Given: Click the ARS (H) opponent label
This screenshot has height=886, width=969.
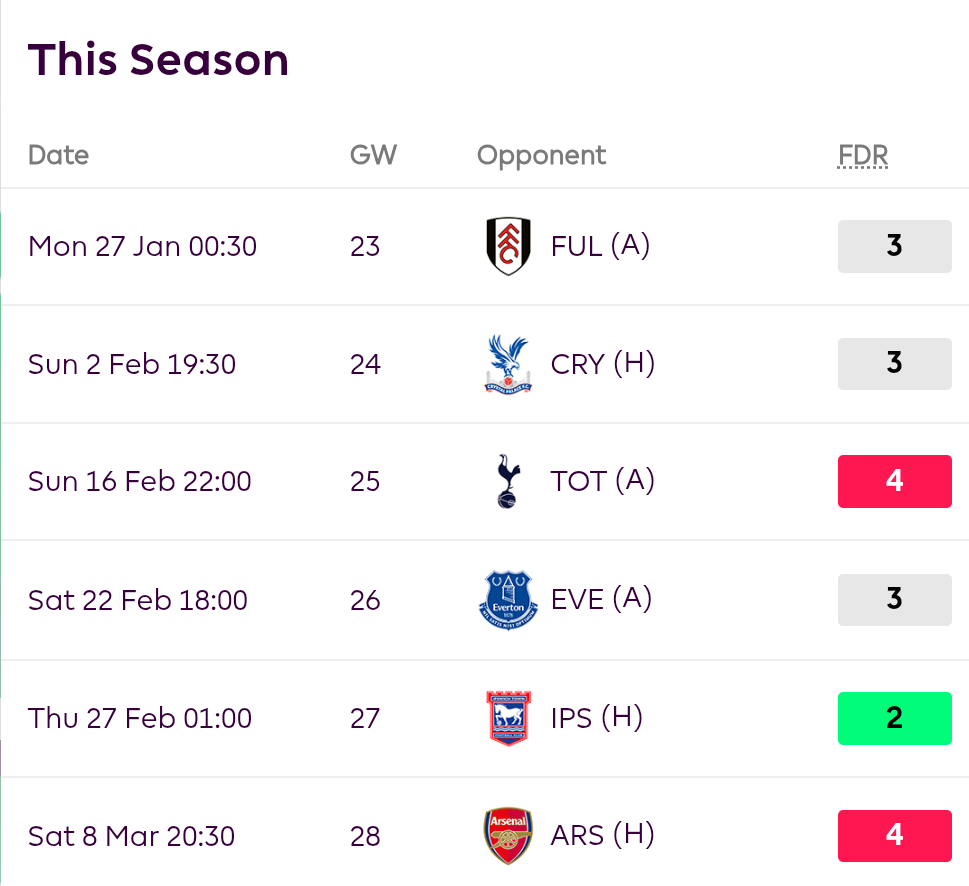Looking at the screenshot, I should [x=602, y=836].
